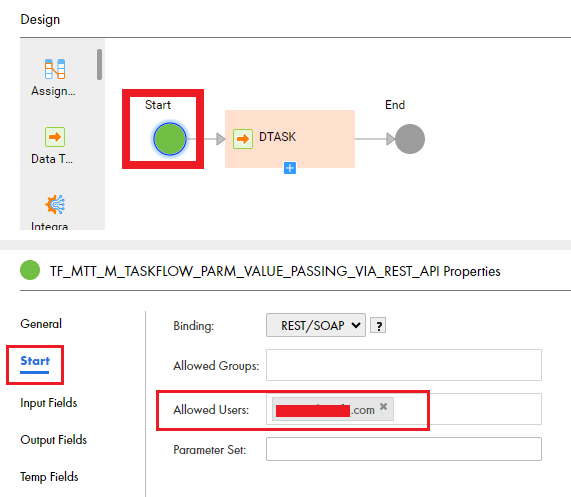Click the Parameter Set label

pos(210,450)
